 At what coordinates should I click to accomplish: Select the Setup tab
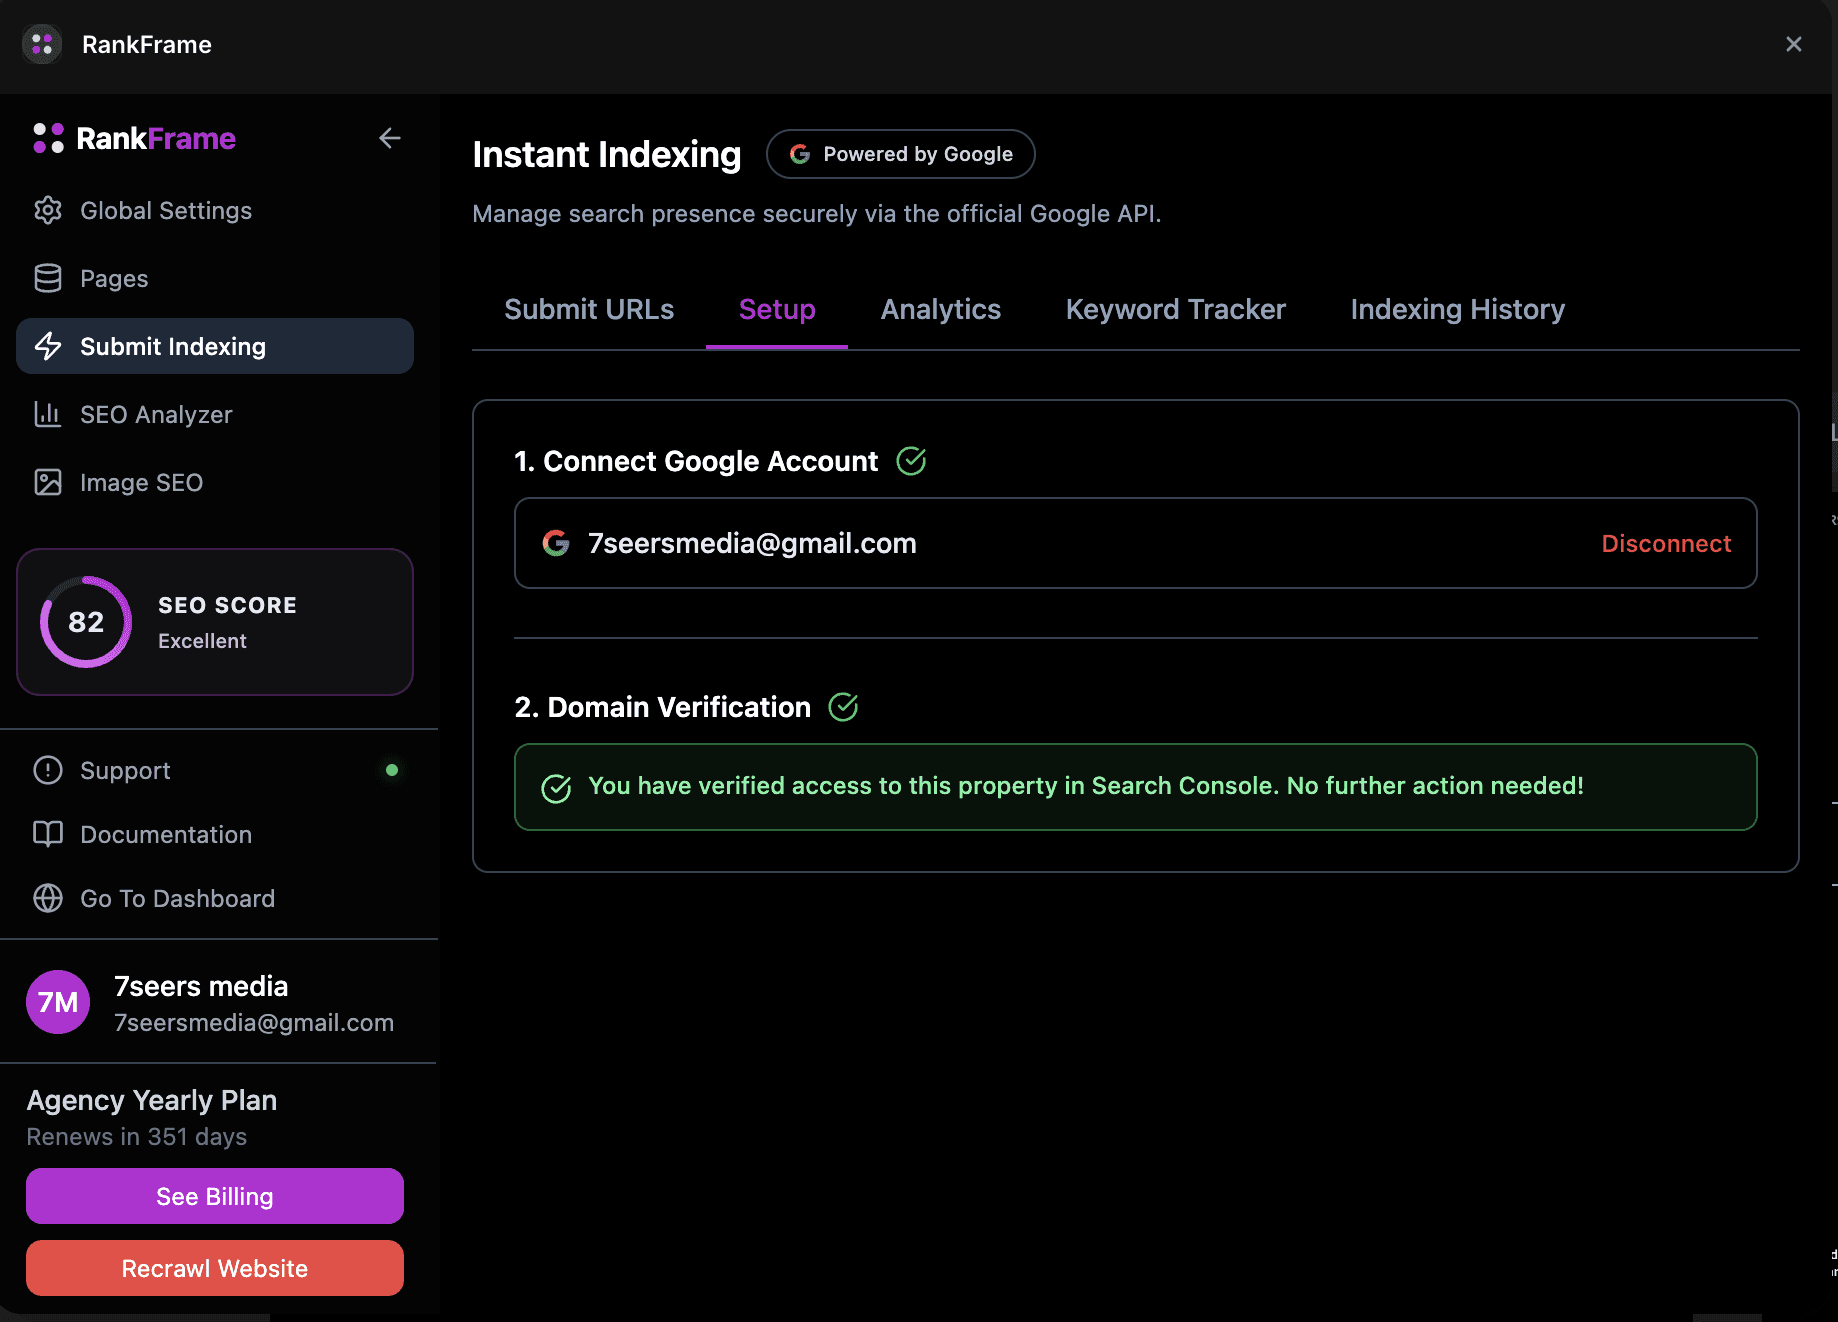[x=777, y=309]
